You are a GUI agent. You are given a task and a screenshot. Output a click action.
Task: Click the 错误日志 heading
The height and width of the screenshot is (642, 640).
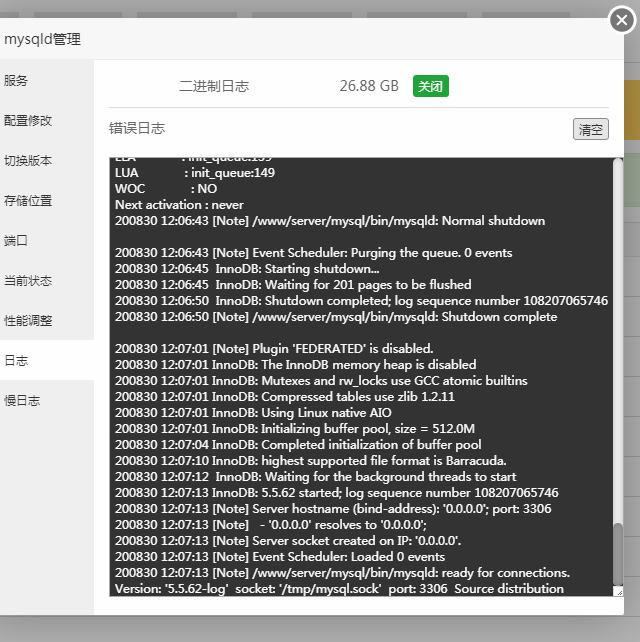[x=137, y=128]
